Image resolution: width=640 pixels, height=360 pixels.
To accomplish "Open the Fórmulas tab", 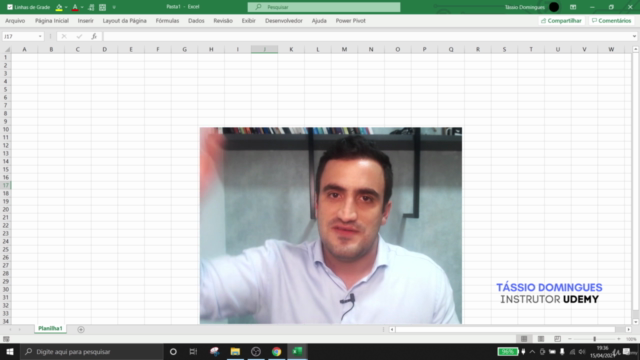I will point(167,20).
